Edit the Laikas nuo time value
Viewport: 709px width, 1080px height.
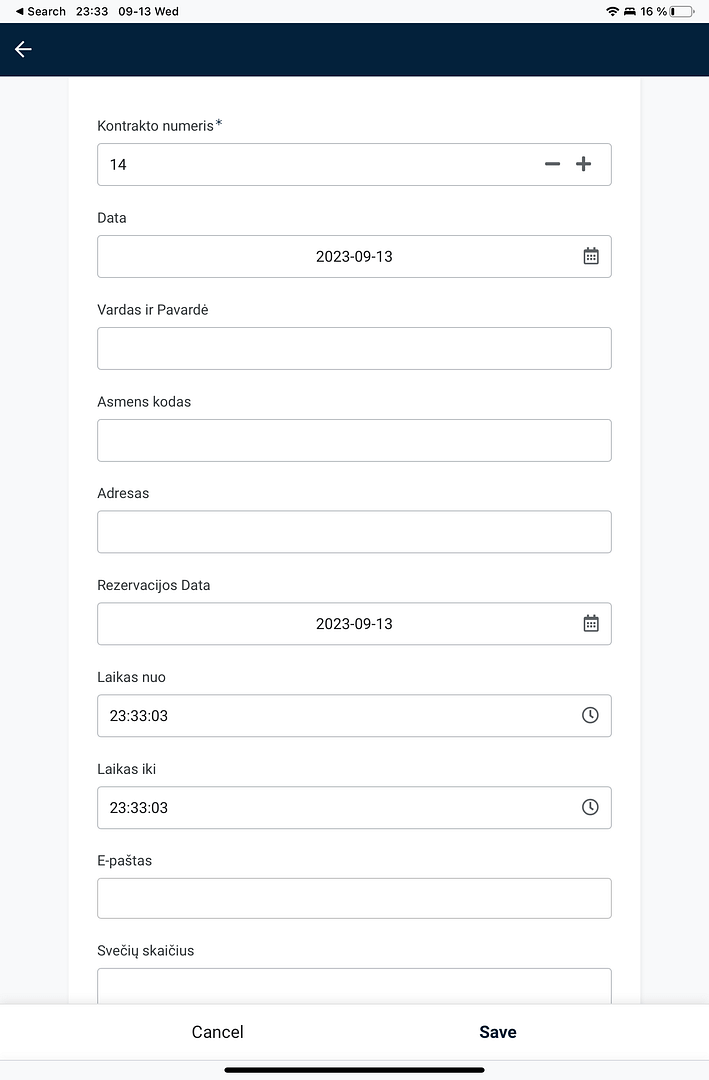(139, 716)
